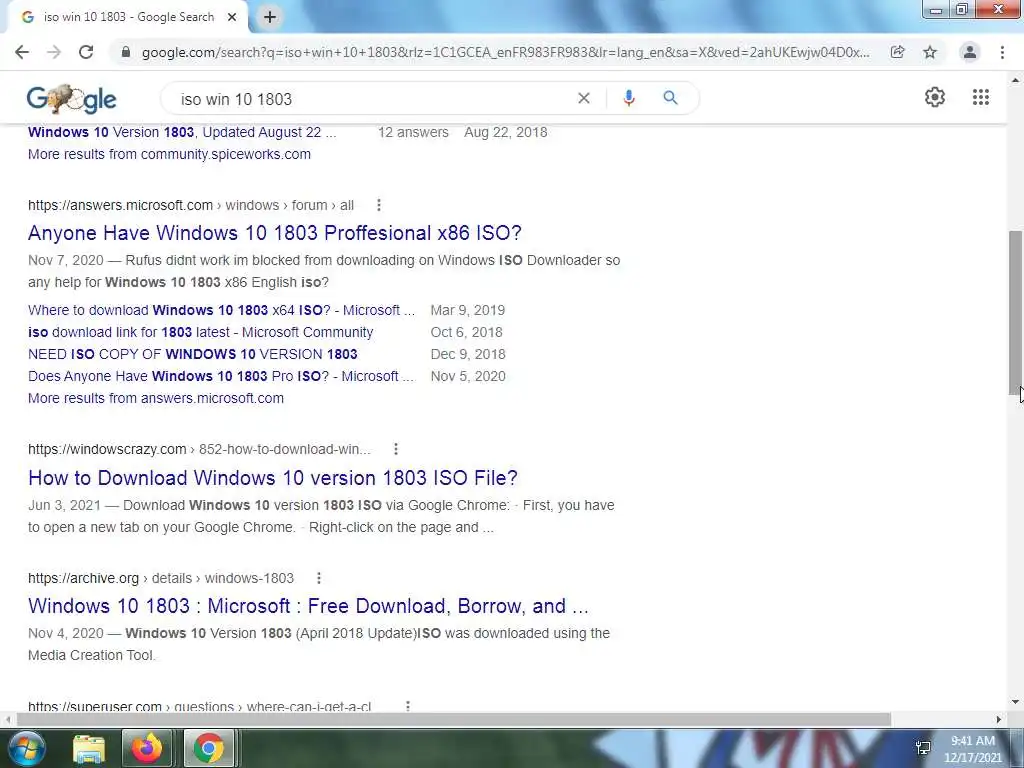The width and height of the screenshot is (1024, 768).
Task: Click the archive.org breadcrumb URL
Action: 161,578
